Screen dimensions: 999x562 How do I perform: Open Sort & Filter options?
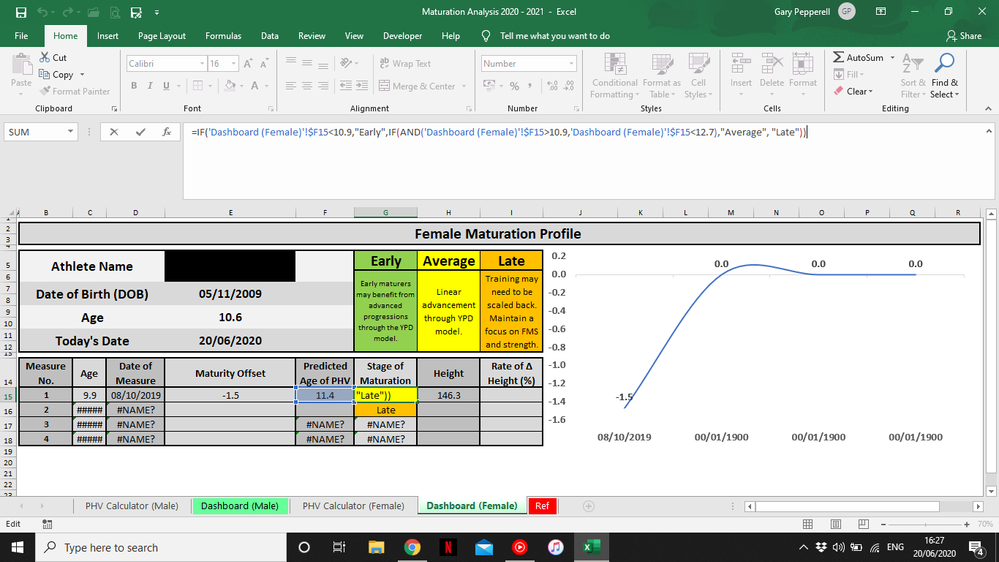tap(912, 75)
